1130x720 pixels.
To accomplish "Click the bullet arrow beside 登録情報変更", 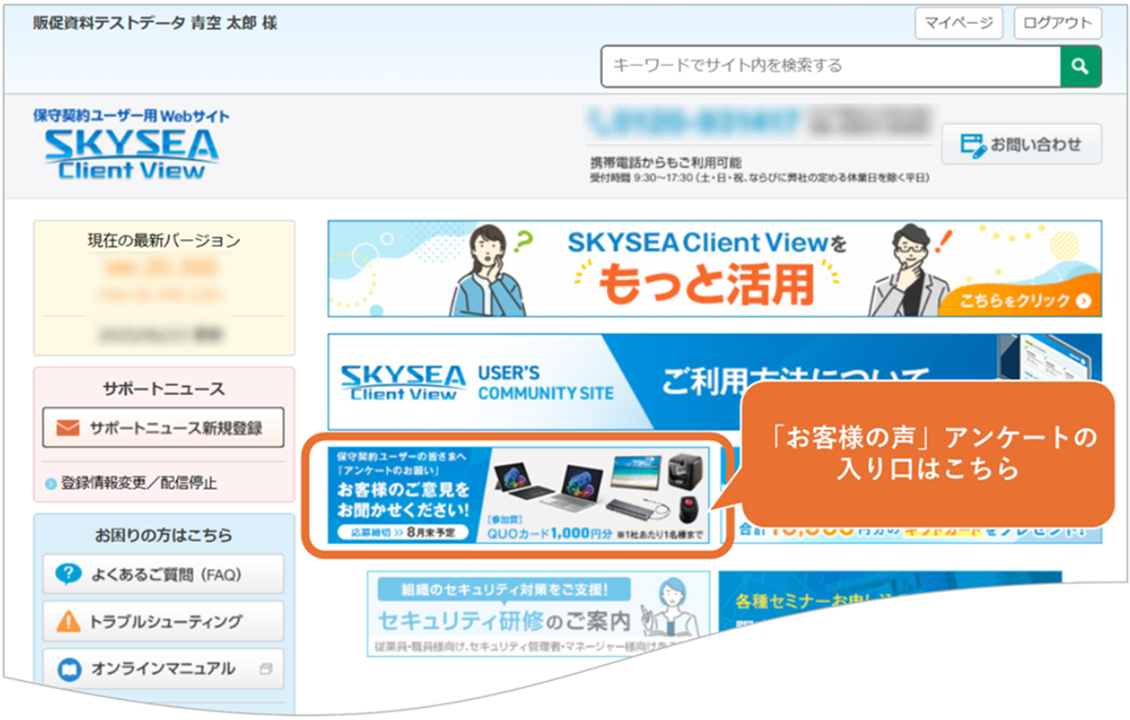I will pos(50,484).
